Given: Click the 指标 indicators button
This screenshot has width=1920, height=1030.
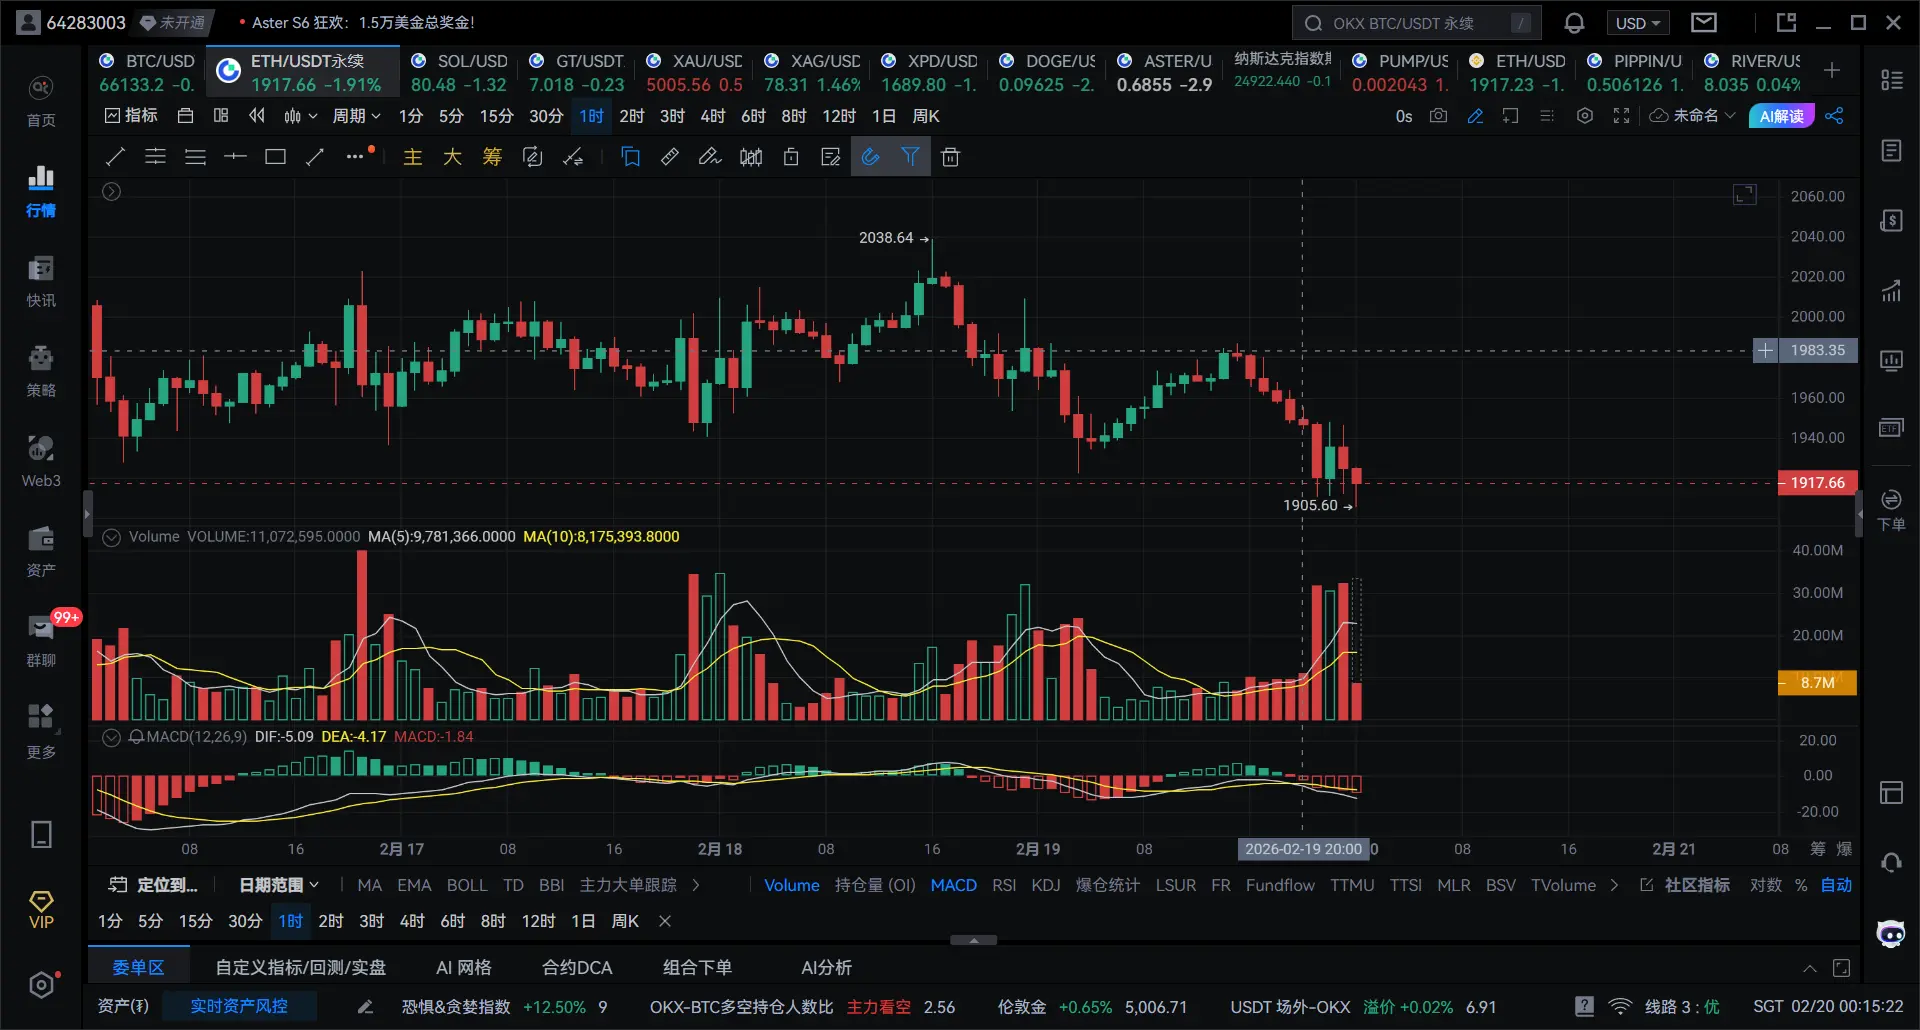Looking at the screenshot, I should [131, 116].
